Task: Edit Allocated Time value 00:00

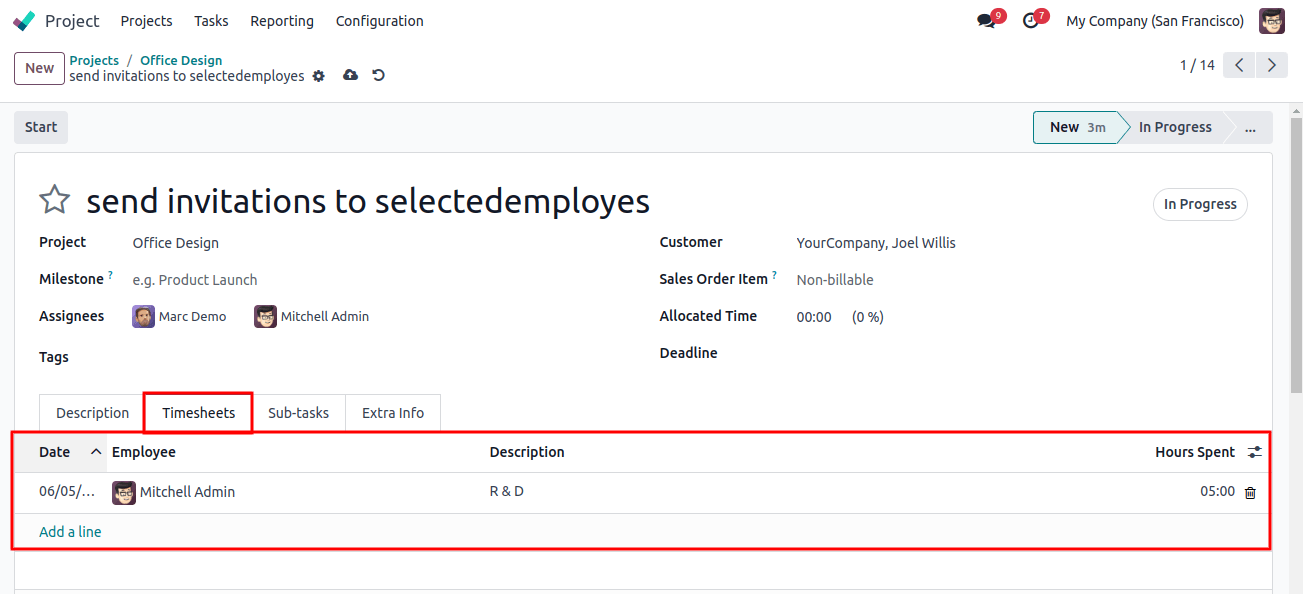Action: (x=814, y=317)
